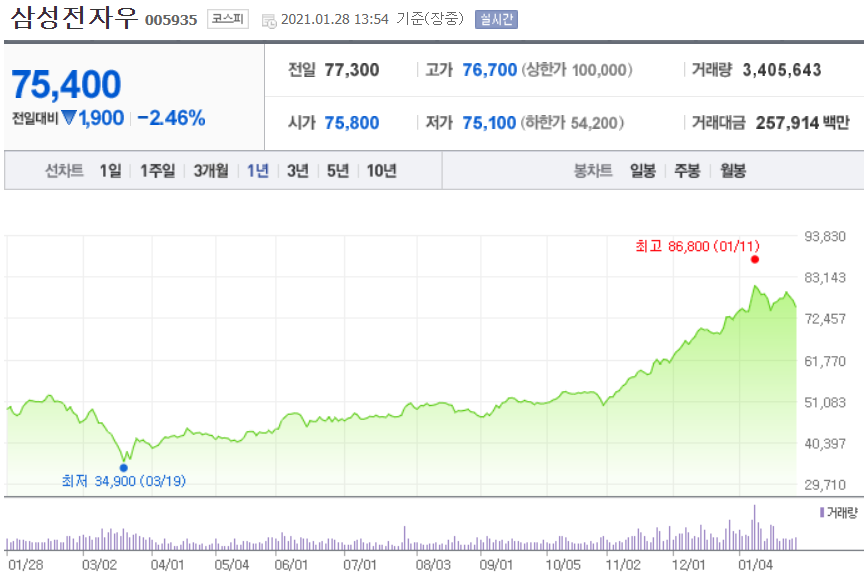Image resolution: width=864 pixels, height=580 pixels.
Task: Select the 1일 line chart period
Action: [x=110, y=171]
